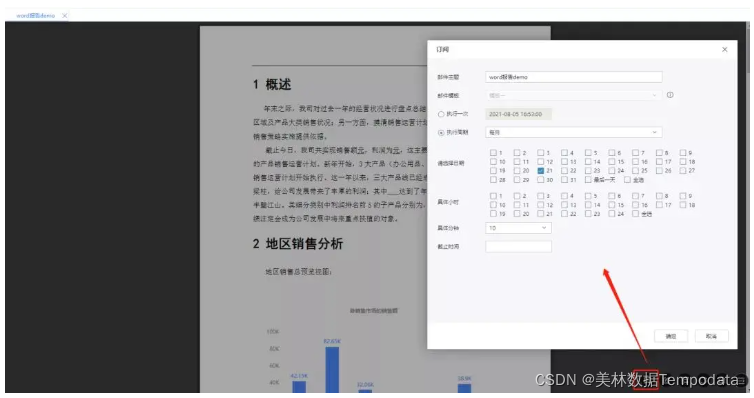
Task: Check day 27 in the date selection grid
Action: tap(683, 171)
